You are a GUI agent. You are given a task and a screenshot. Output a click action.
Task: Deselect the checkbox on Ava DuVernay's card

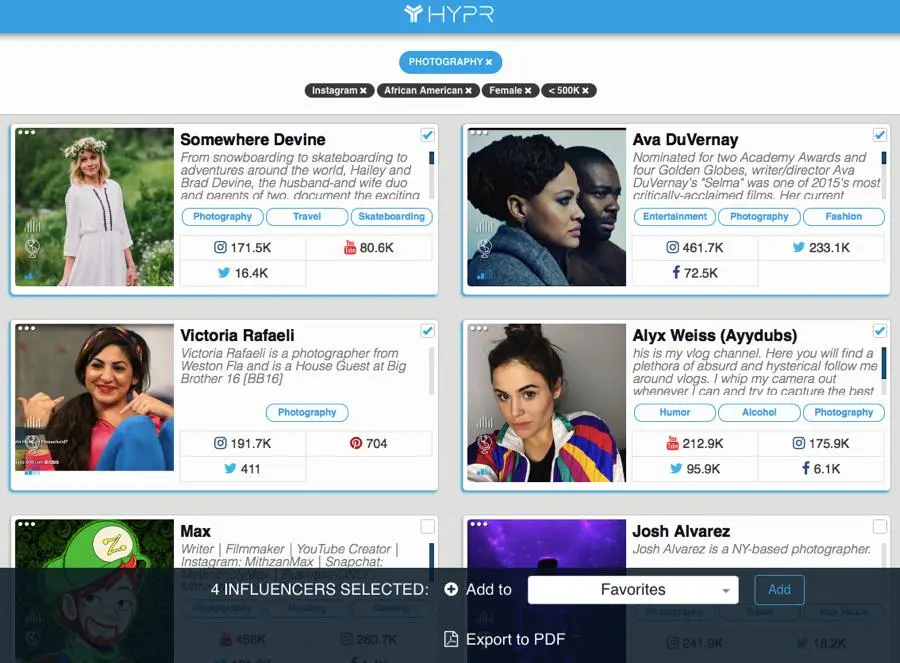pyautogui.click(x=879, y=134)
